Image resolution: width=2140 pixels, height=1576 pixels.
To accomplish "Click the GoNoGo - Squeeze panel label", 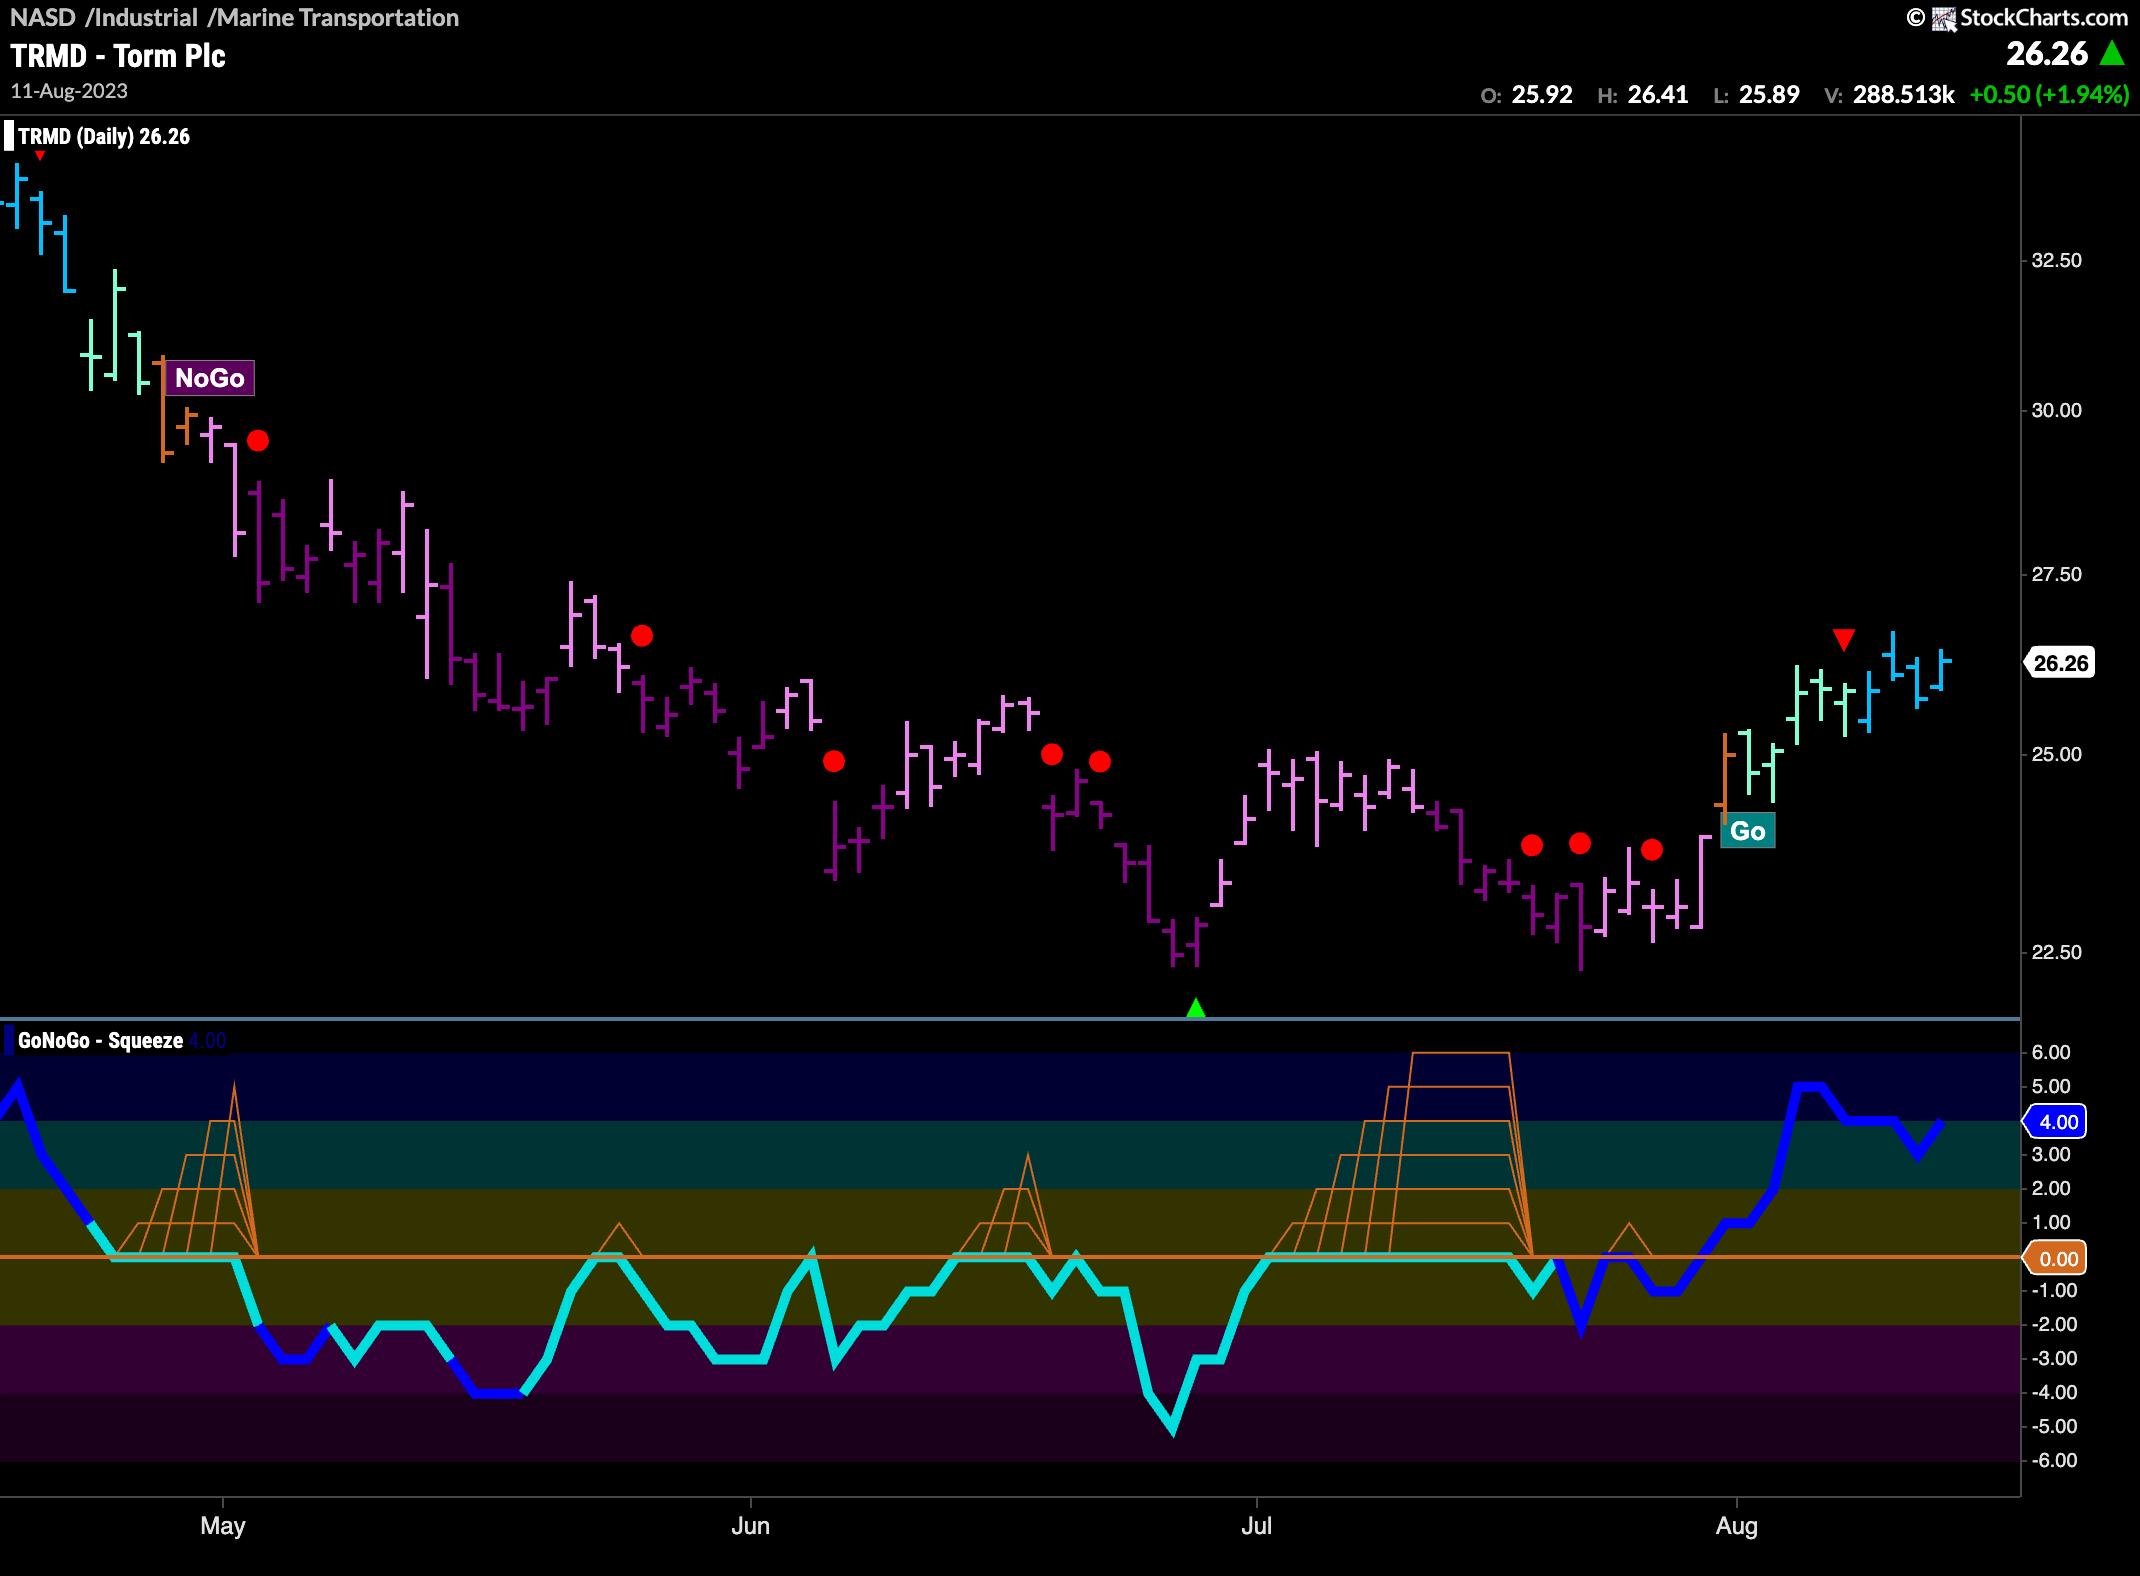I will pyautogui.click(x=100, y=1040).
